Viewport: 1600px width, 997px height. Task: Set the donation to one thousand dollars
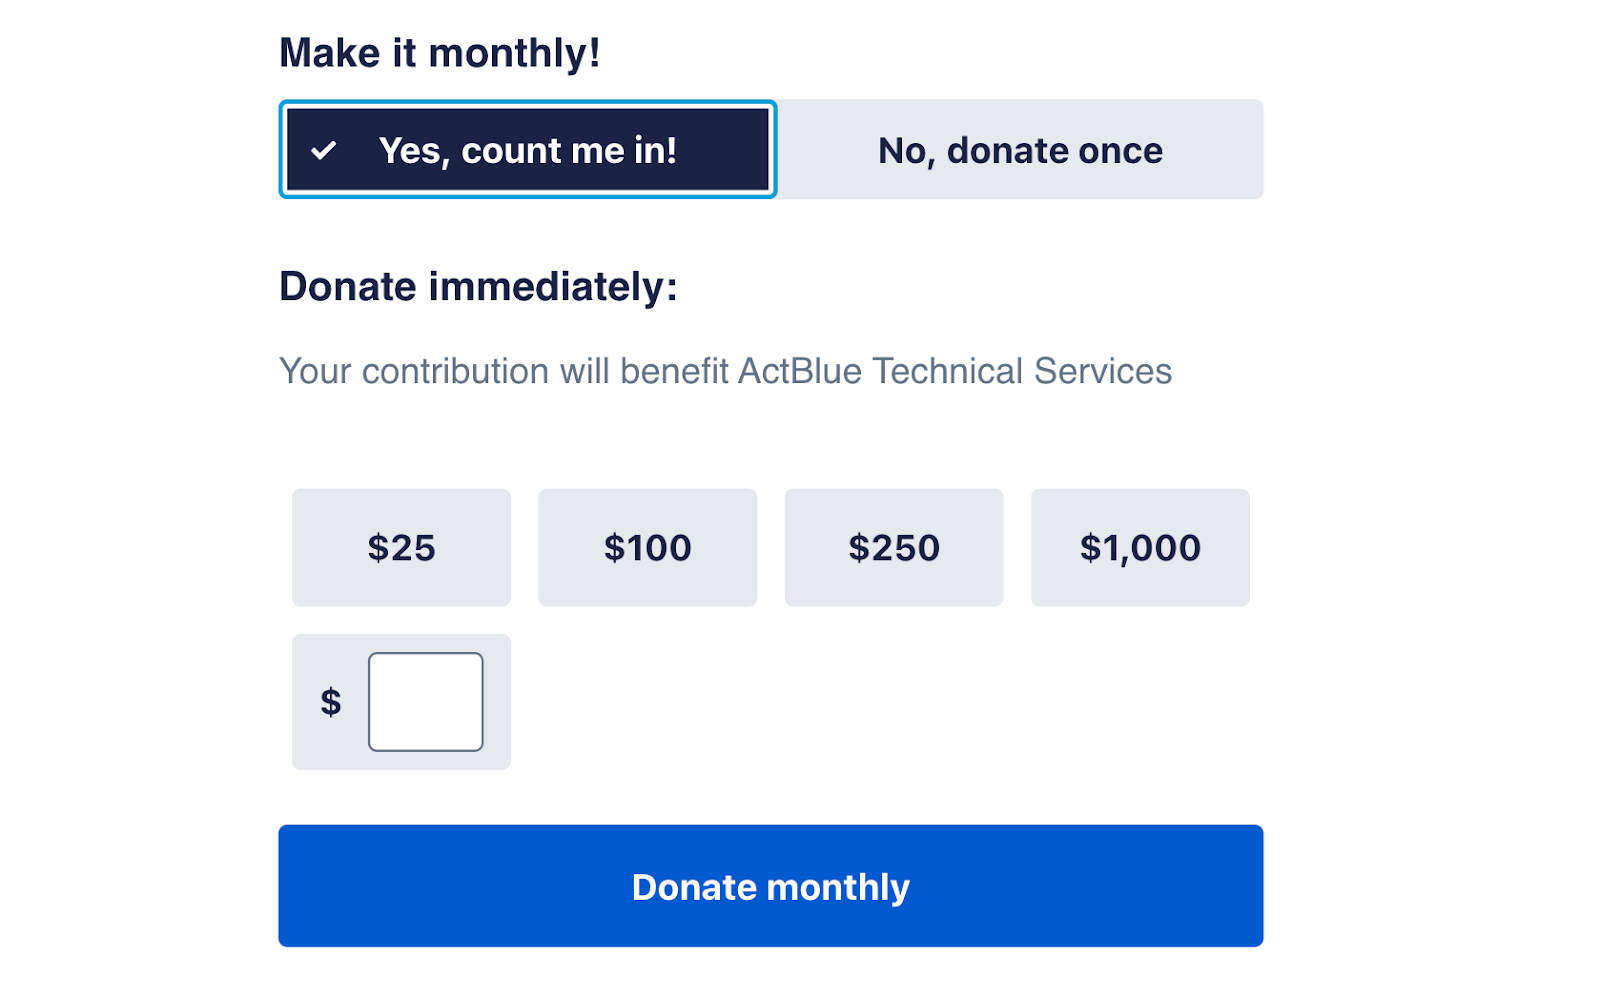coord(1140,548)
